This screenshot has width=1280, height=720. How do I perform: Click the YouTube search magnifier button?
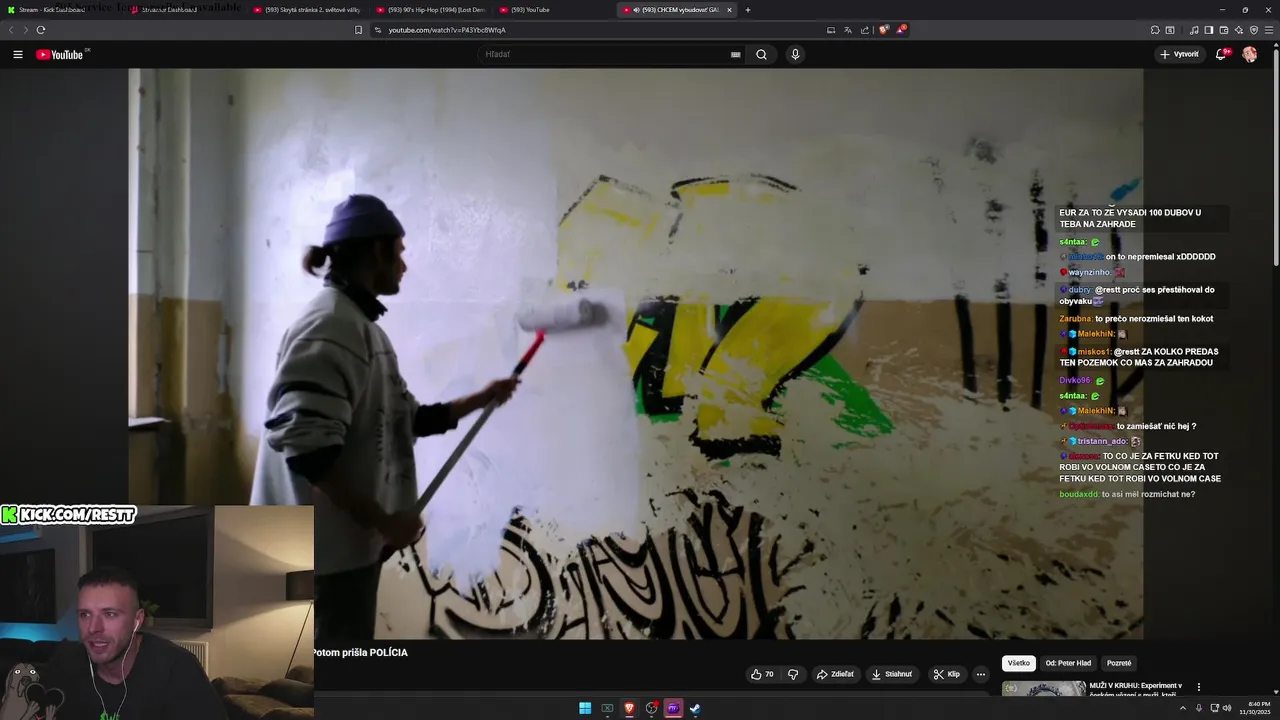click(761, 54)
